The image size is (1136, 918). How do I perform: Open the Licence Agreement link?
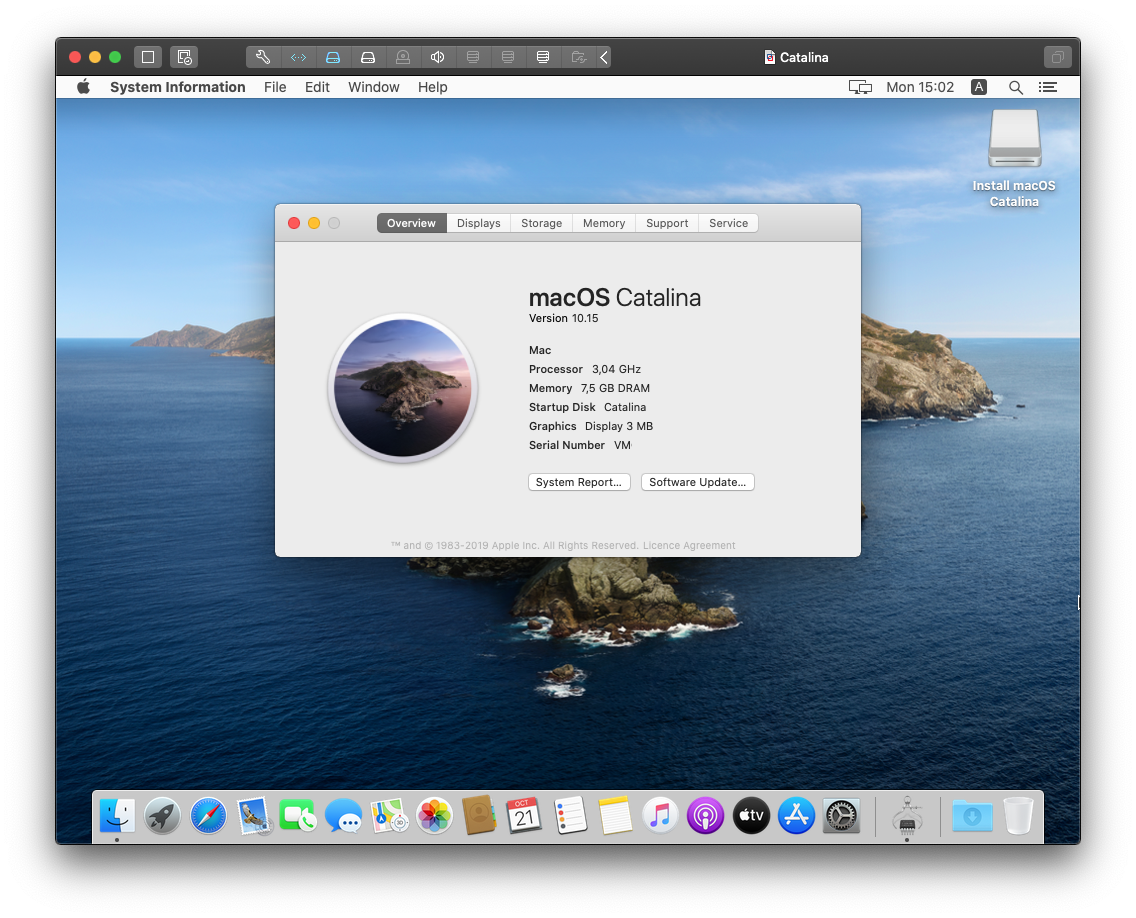tap(689, 546)
